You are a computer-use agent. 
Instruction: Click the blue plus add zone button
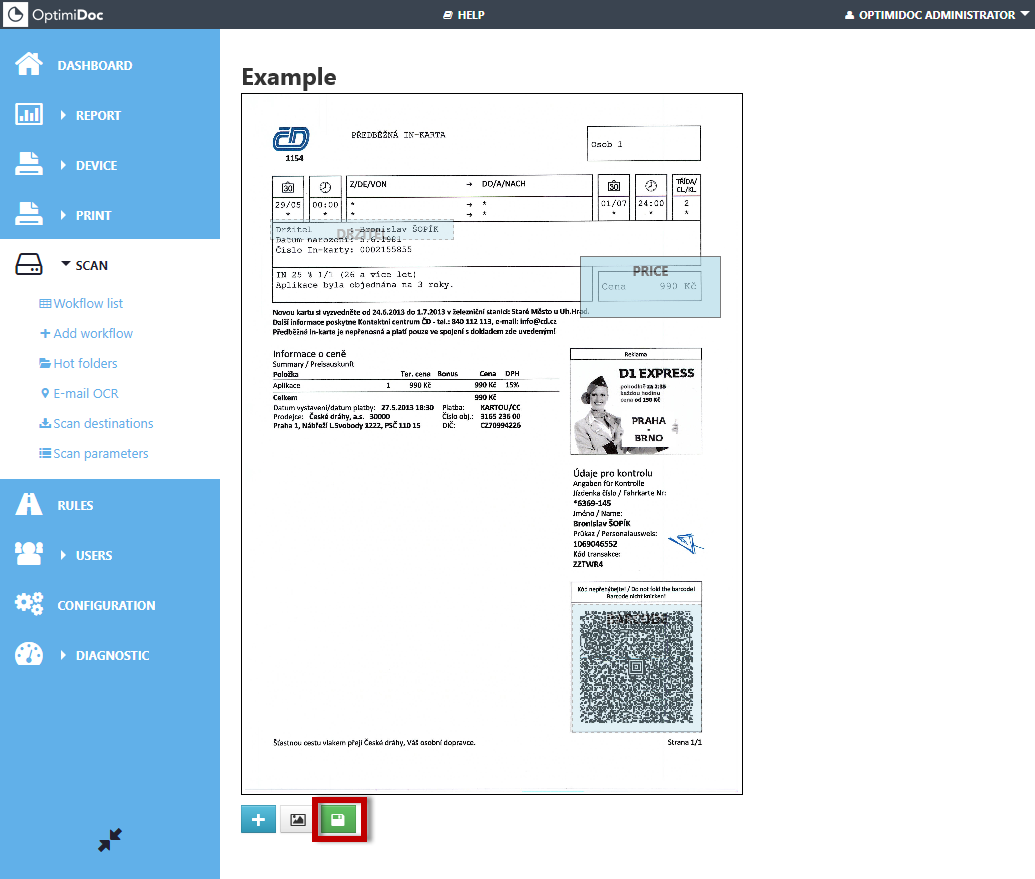tap(258, 820)
